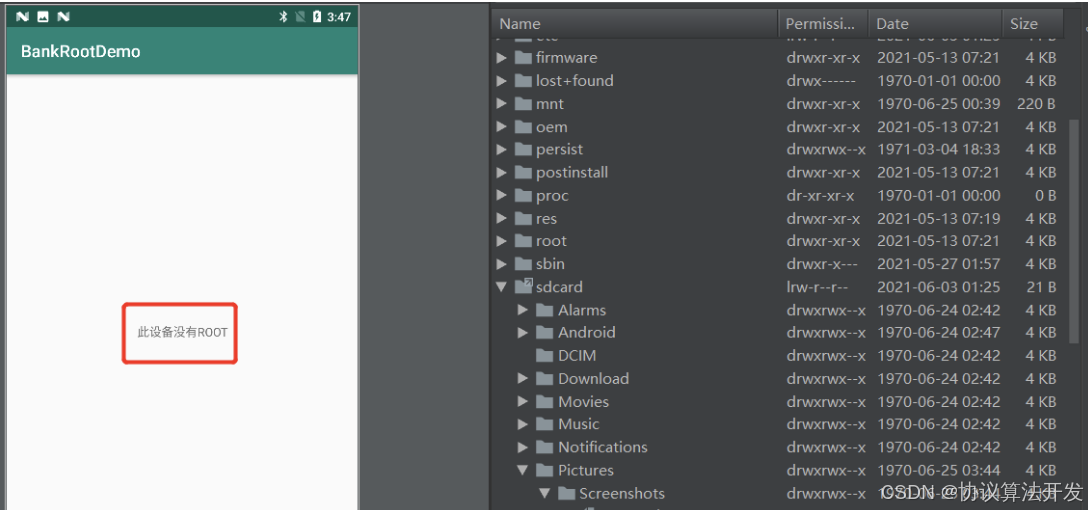This screenshot has height=510, width=1088.
Task: Click the Bluetooth icon in phone status bar
Action: point(283,17)
